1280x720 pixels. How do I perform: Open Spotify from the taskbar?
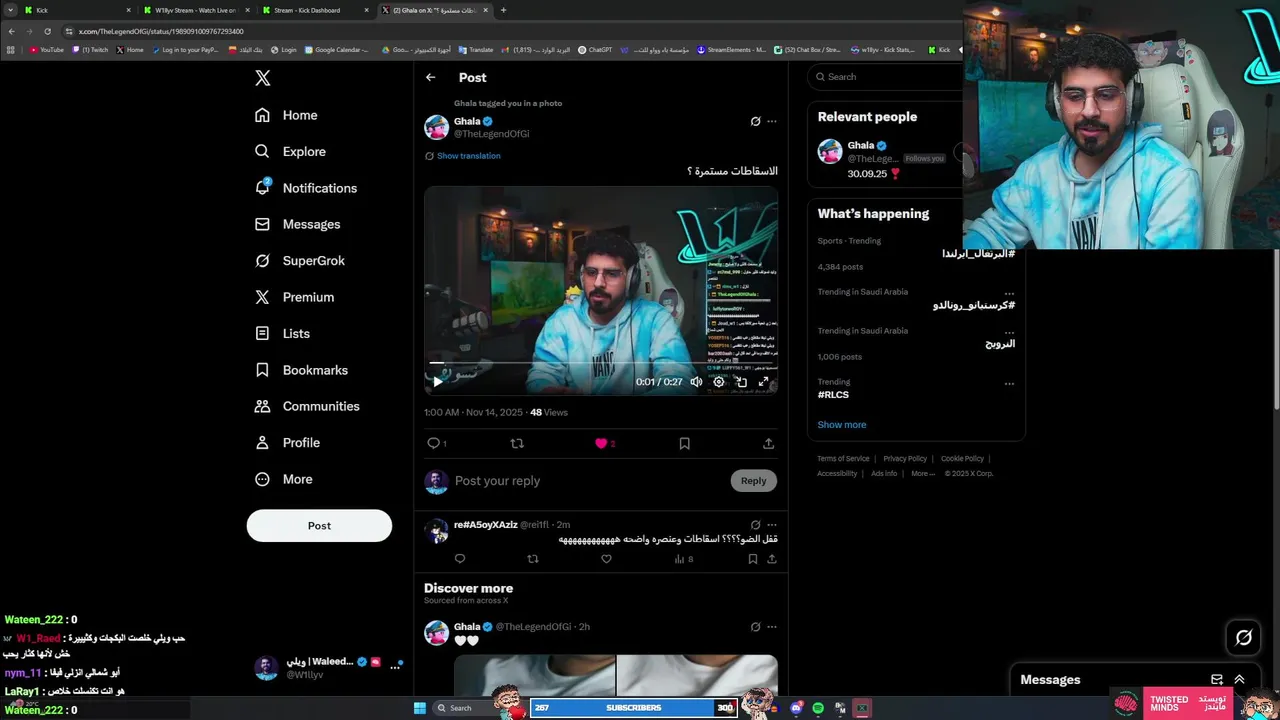818,708
